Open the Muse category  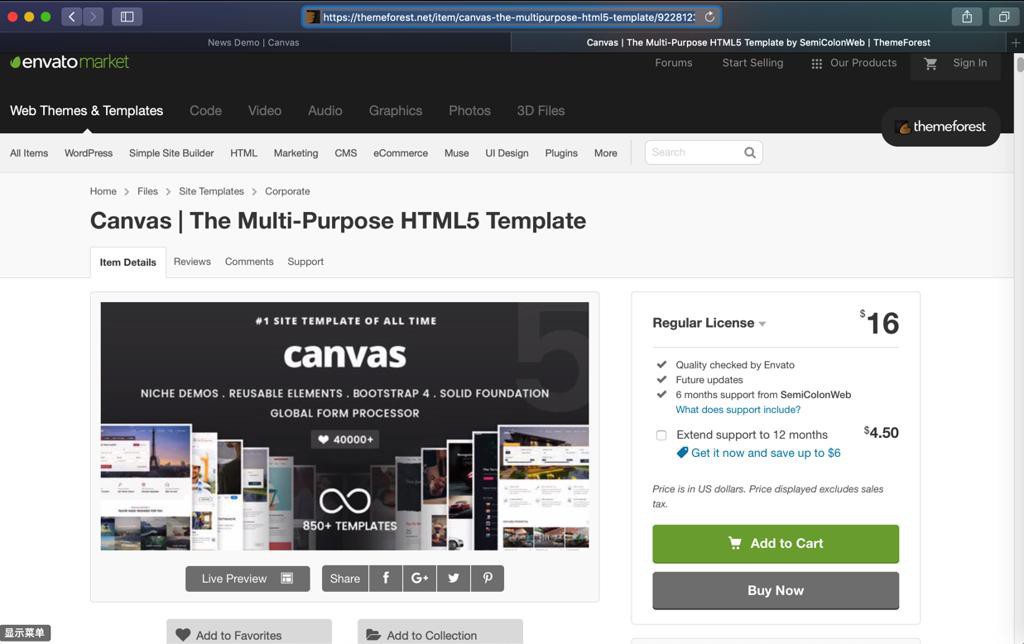click(x=456, y=153)
